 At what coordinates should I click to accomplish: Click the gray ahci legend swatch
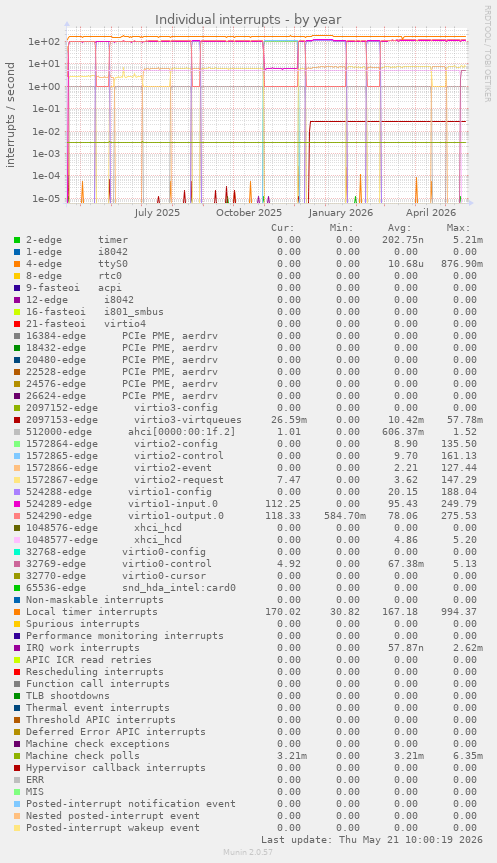pos(17,432)
